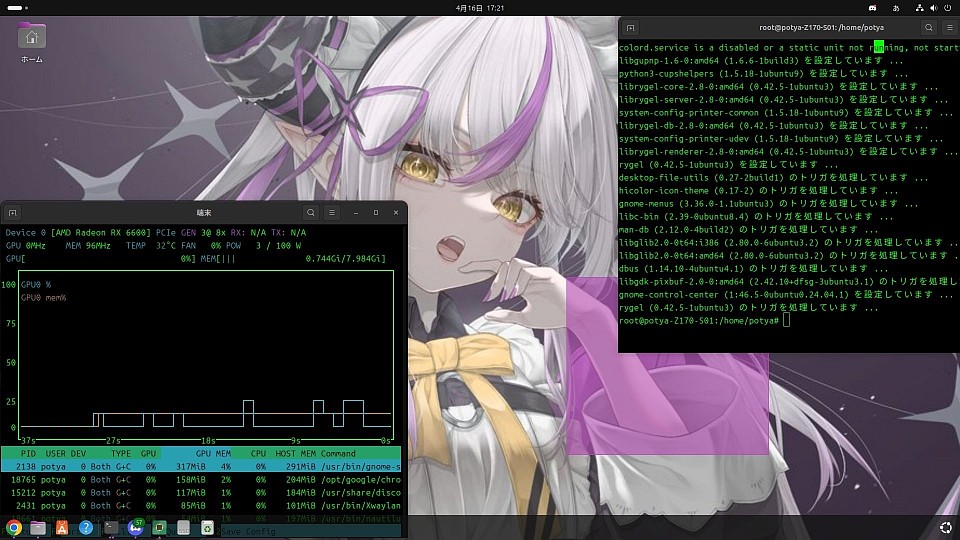The width and height of the screenshot is (960, 540).
Task: Open new tab in the 端末 terminal window
Action: point(12,212)
